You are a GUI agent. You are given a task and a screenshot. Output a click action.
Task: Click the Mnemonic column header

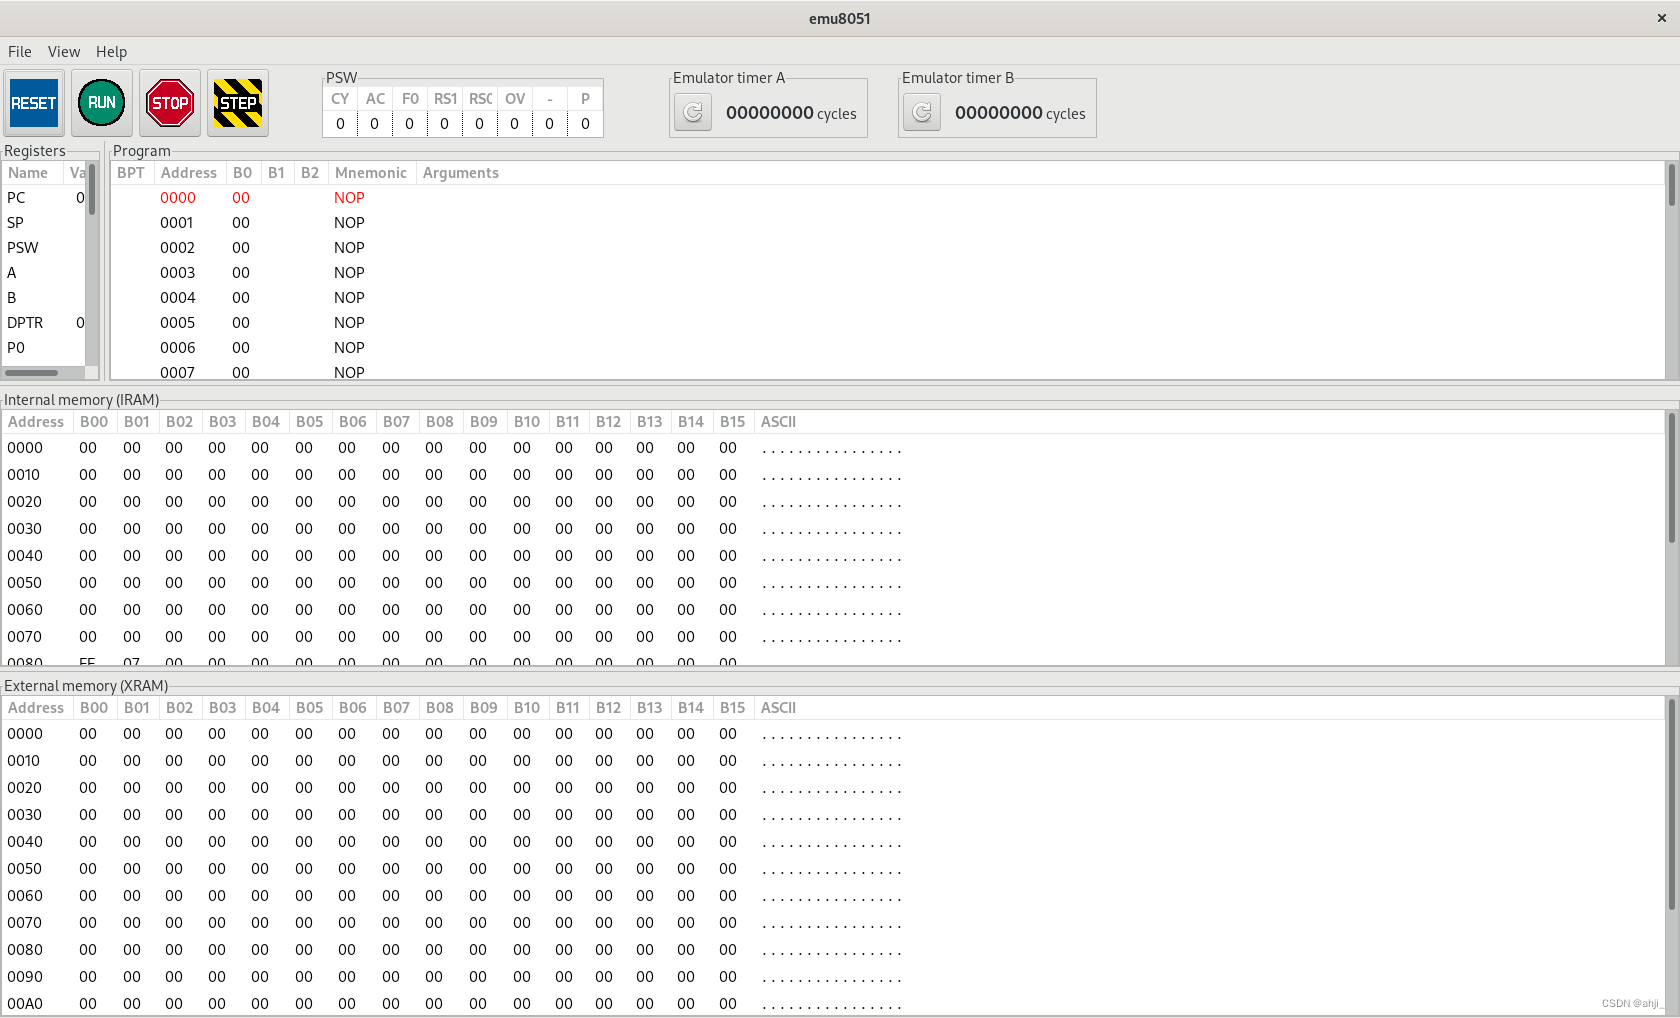pos(371,173)
